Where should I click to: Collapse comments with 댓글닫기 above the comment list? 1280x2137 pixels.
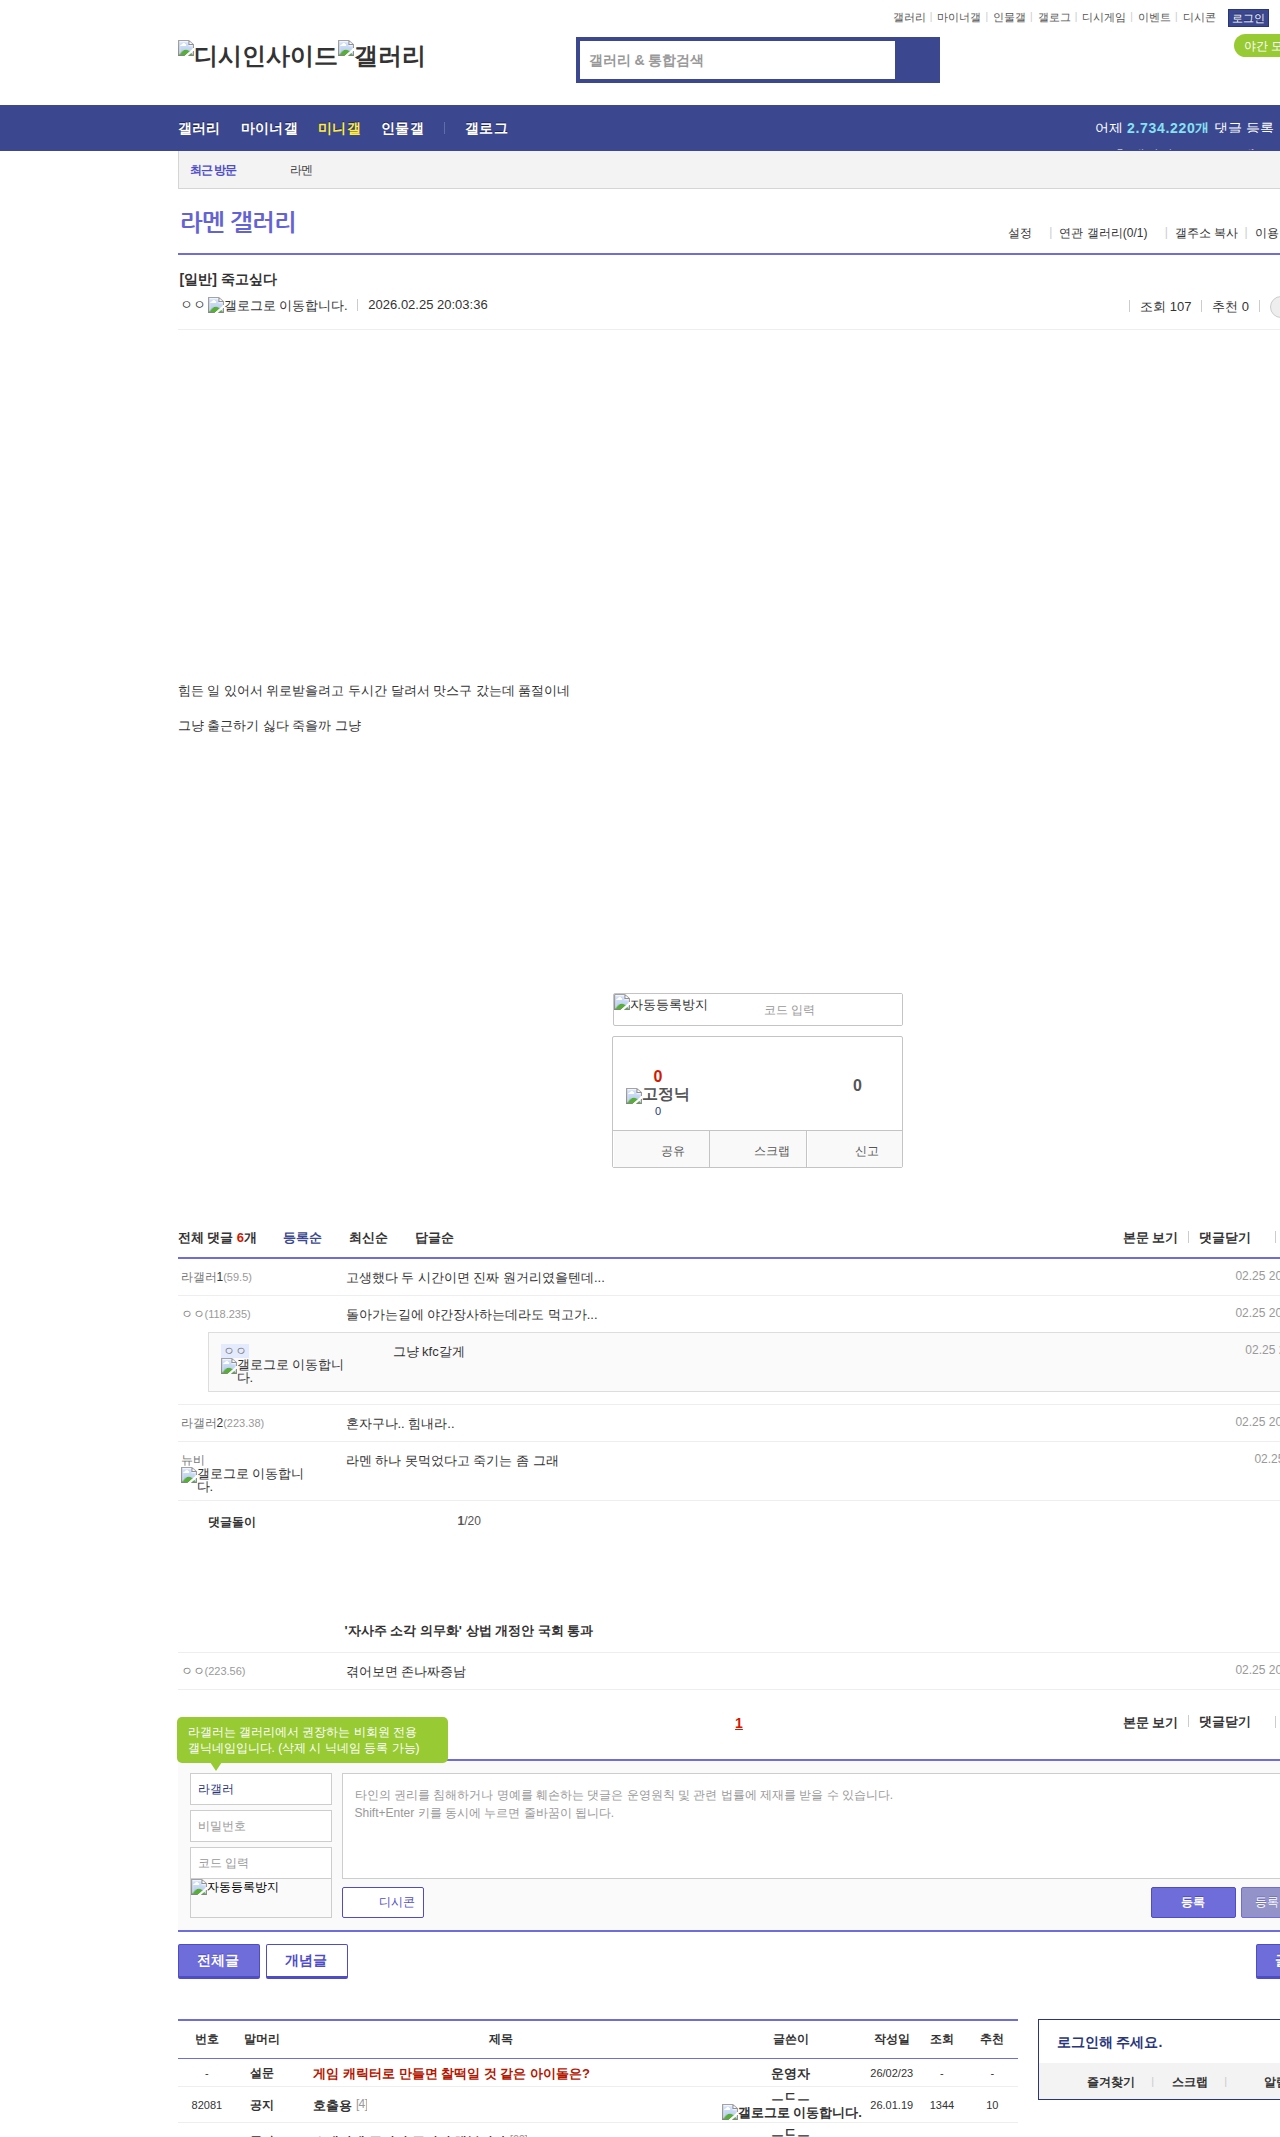[x=1224, y=1238]
